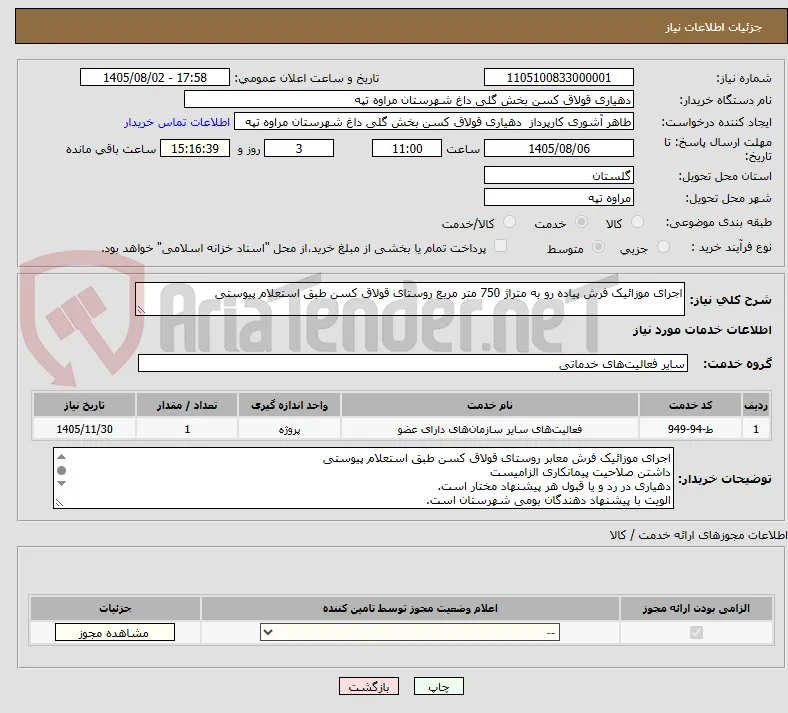The height and width of the screenshot is (713, 788).
Task: Click the request creator name field
Action: pos(434,122)
